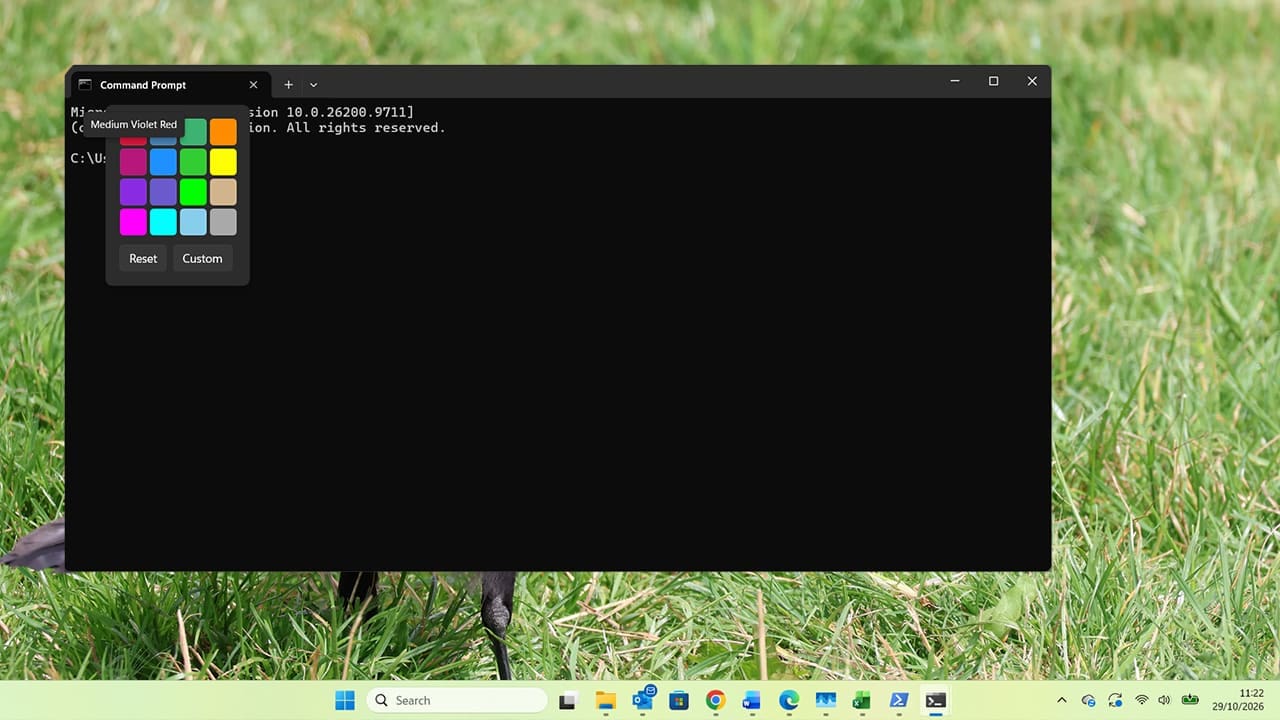Launch File Explorer from taskbar
The height and width of the screenshot is (720, 1280).
click(x=605, y=700)
